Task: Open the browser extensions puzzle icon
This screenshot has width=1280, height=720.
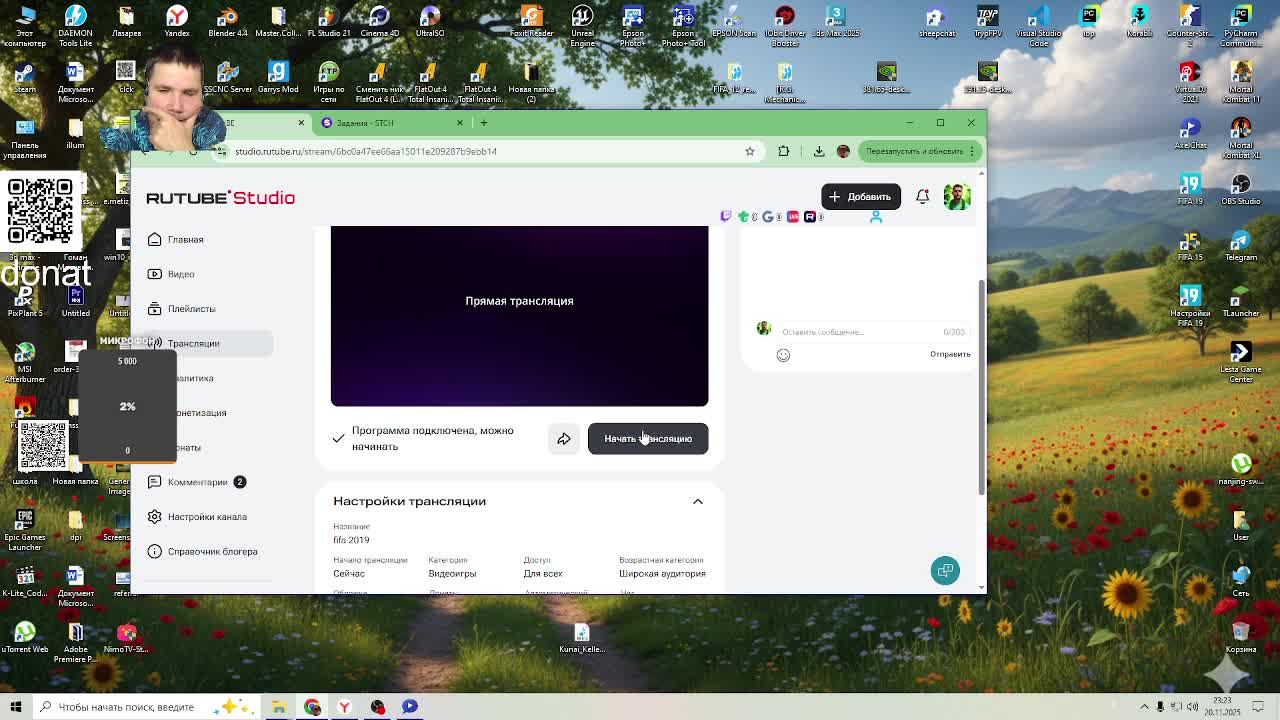Action: (784, 152)
